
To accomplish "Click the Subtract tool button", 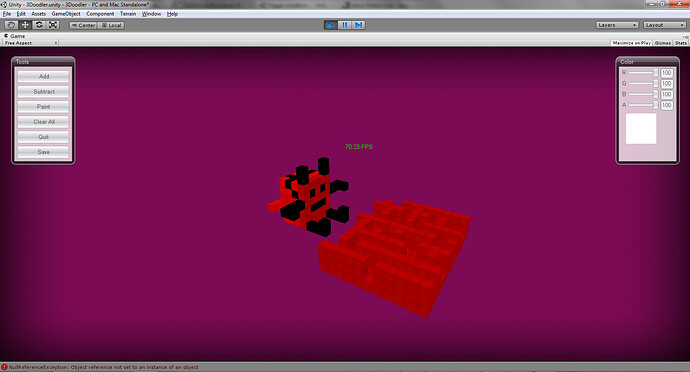I will [44, 92].
